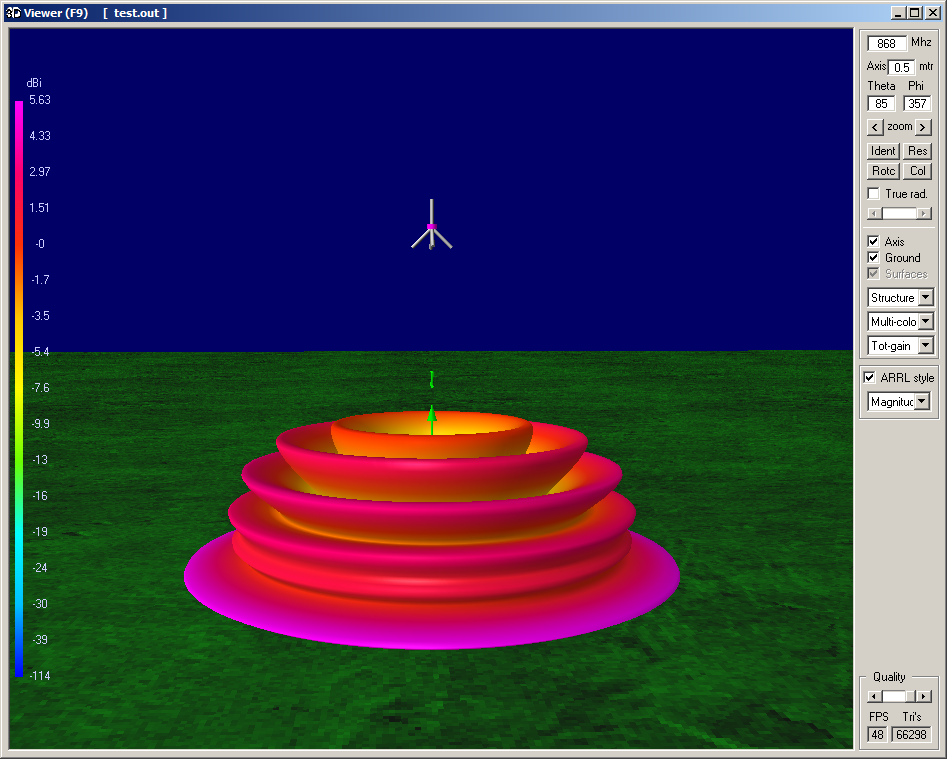
Task: Click the frequency field showing 868
Action: pos(887,43)
